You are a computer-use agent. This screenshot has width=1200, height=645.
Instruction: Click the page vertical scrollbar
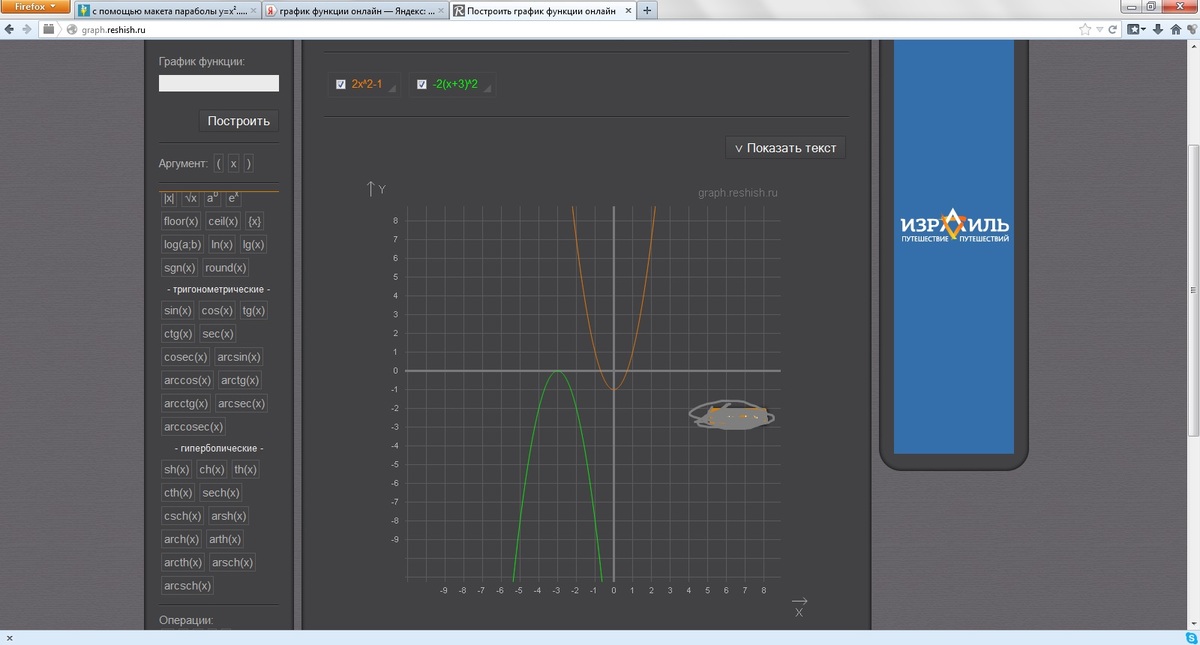[x=1194, y=290]
